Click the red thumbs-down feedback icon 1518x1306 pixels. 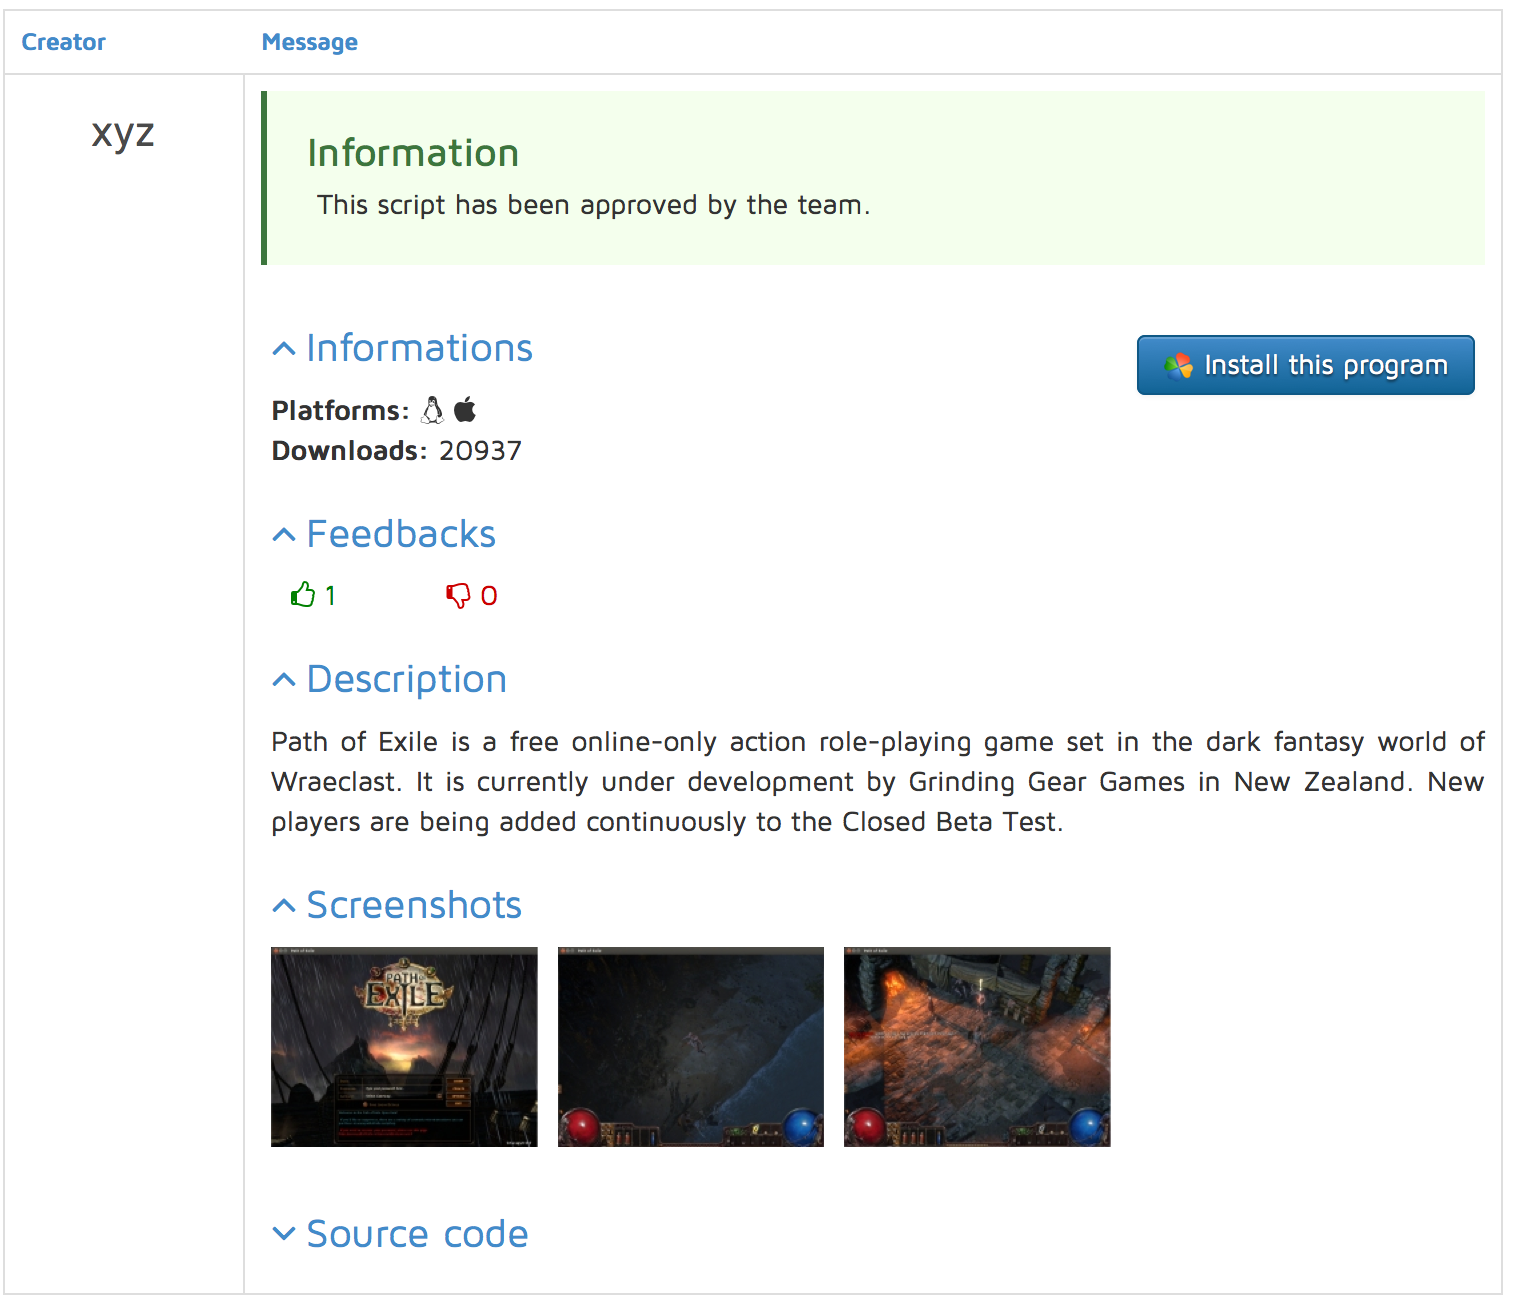pos(458,596)
